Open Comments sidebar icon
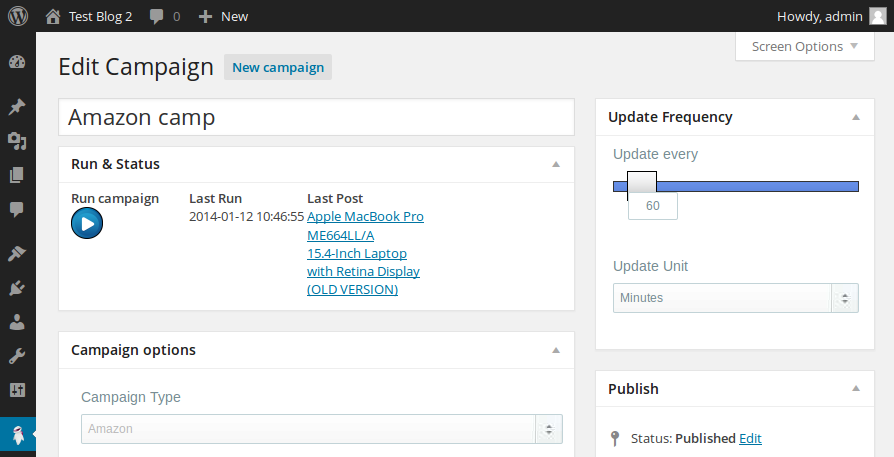 point(17,209)
